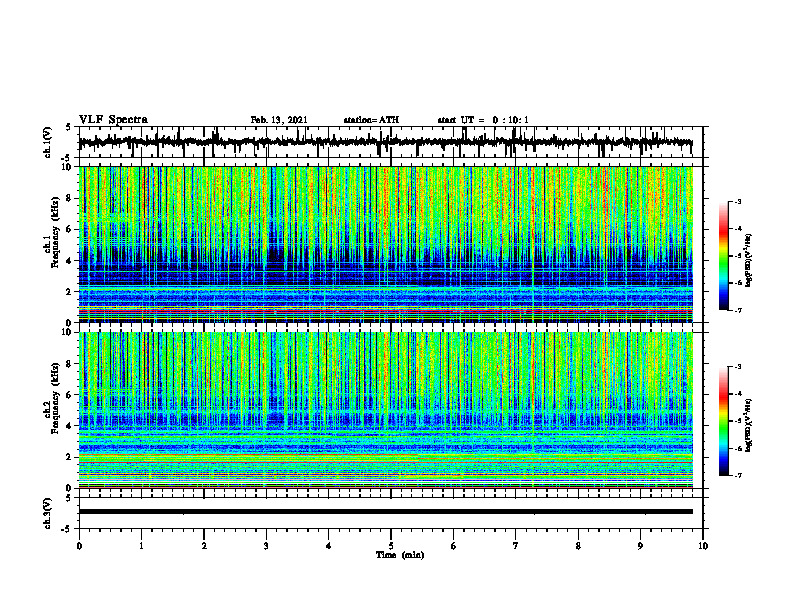Click the ch.2 spectrogram panel
Screen dimensions: 792x612
(x=386, y=410)
